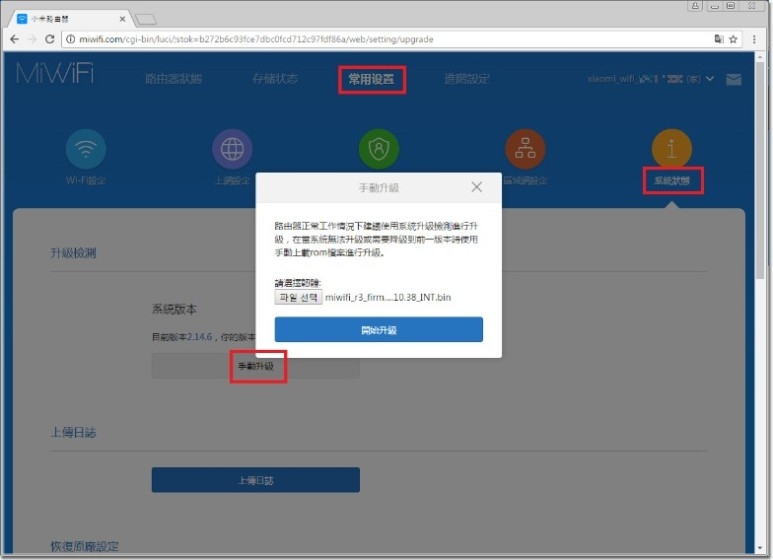Open the Chrome menu (three dots)
Image resolution: width=773 pixels, height=560 pixels.
[x=755, y=39]
